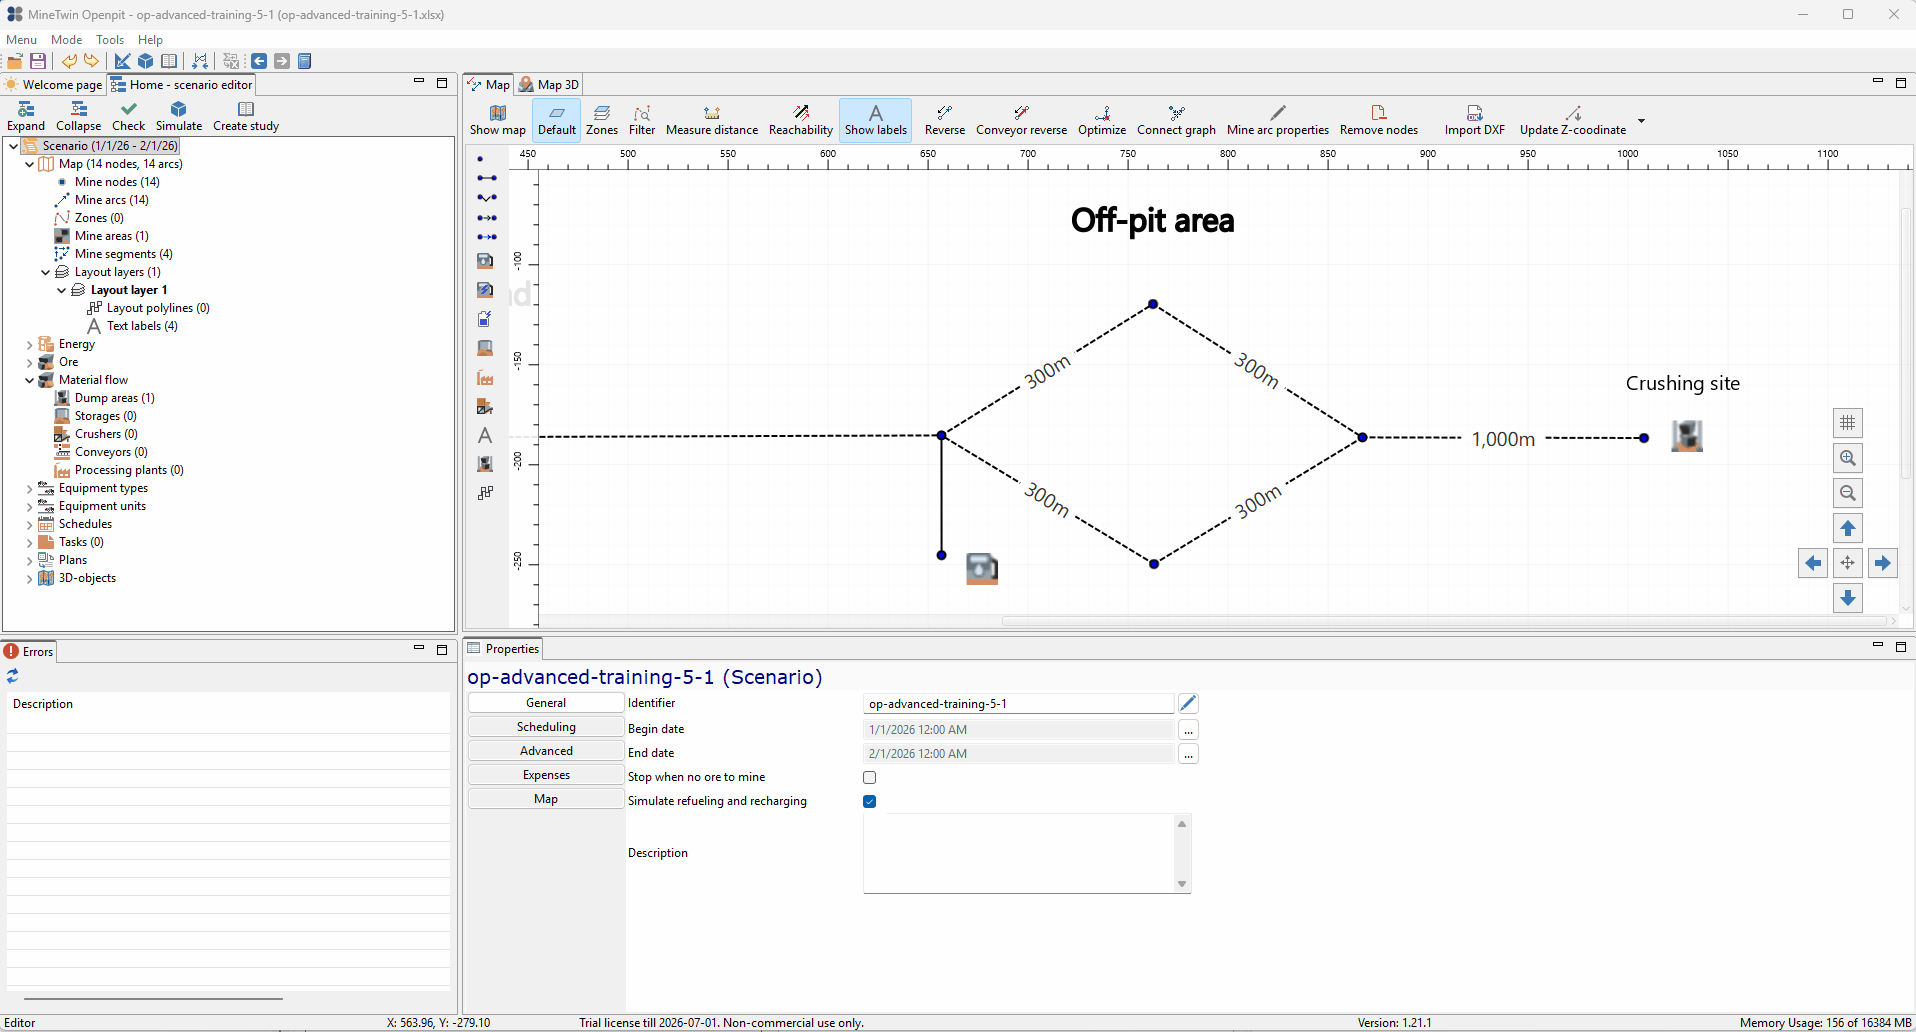This screenshot has width=1916, height=1032.
Task: Switch to the Welcome page tab
Action: [54, 85]
